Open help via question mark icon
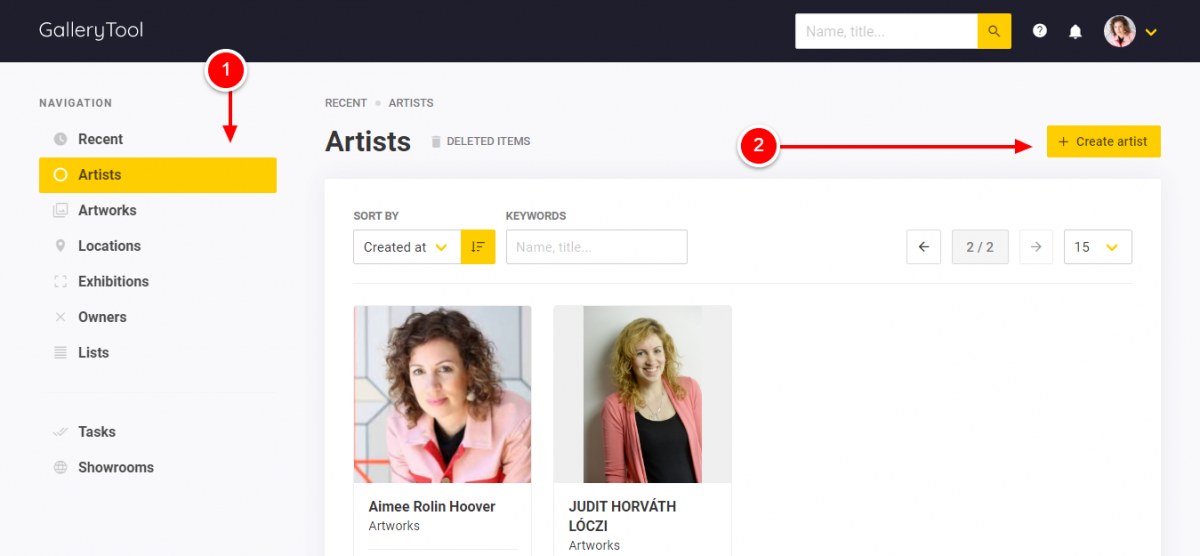1200x556 pixels. (1040, 31)
